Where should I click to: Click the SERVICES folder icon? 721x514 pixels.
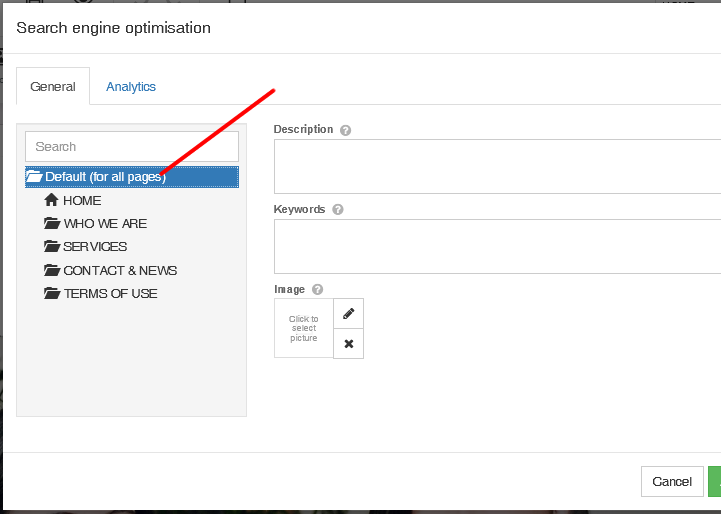pyautogui.click(x=52, y=246)
